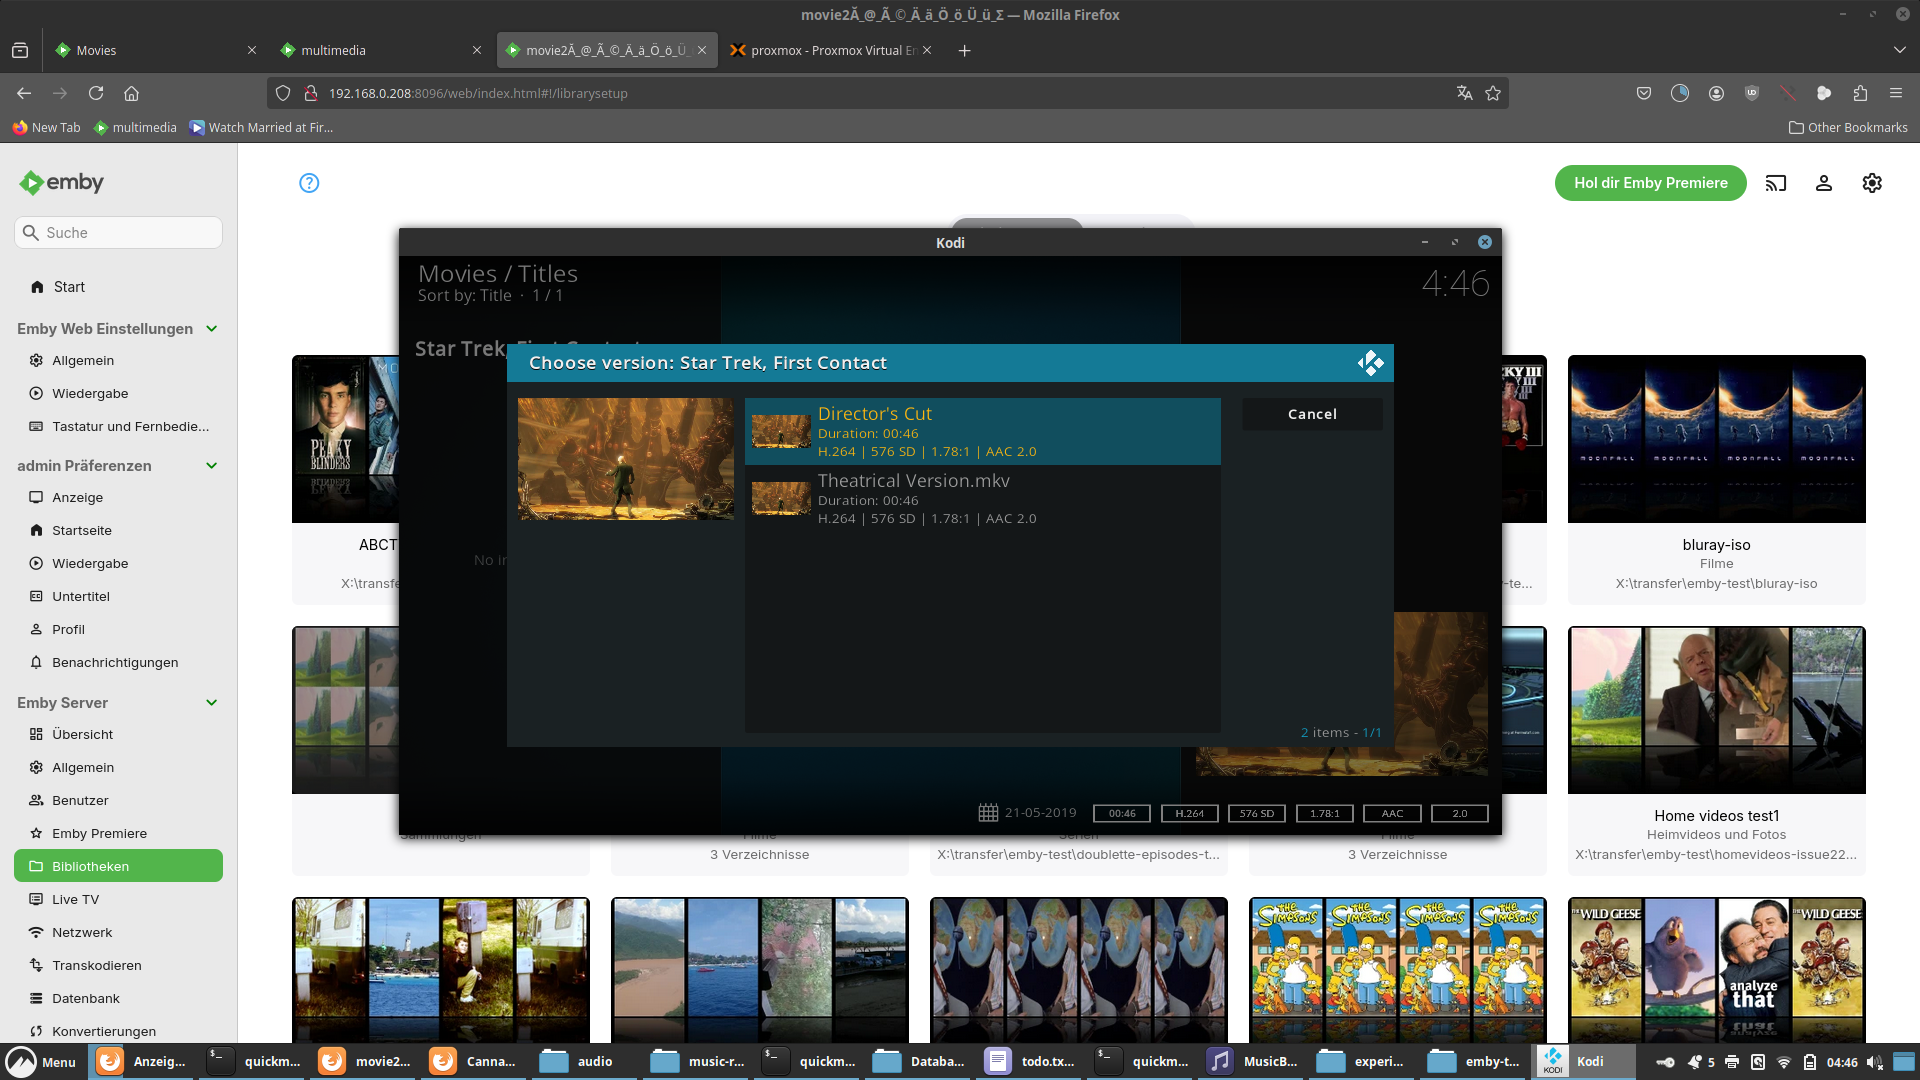This screenshot has height=1080, width=1920.
Task: Reload the current page
Action: coord(96,93)
